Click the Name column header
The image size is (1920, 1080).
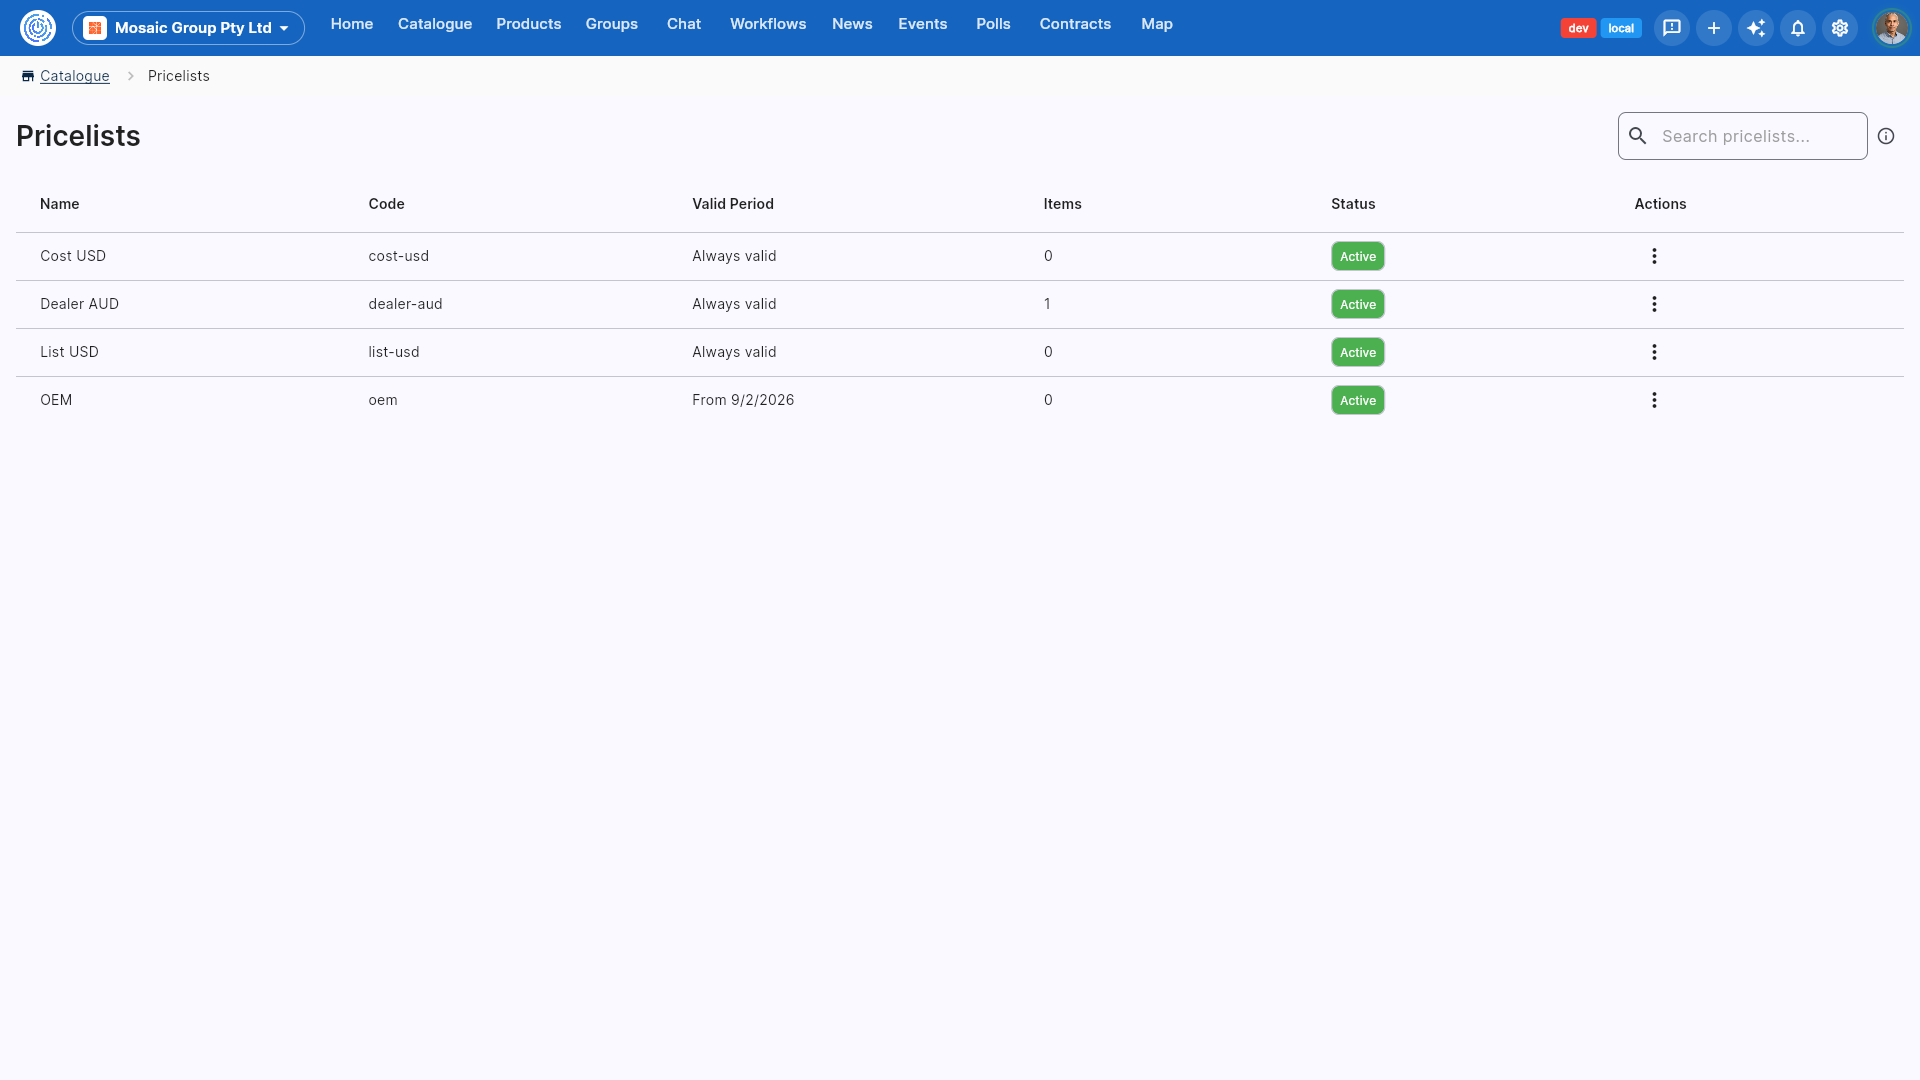click(60, 204)
